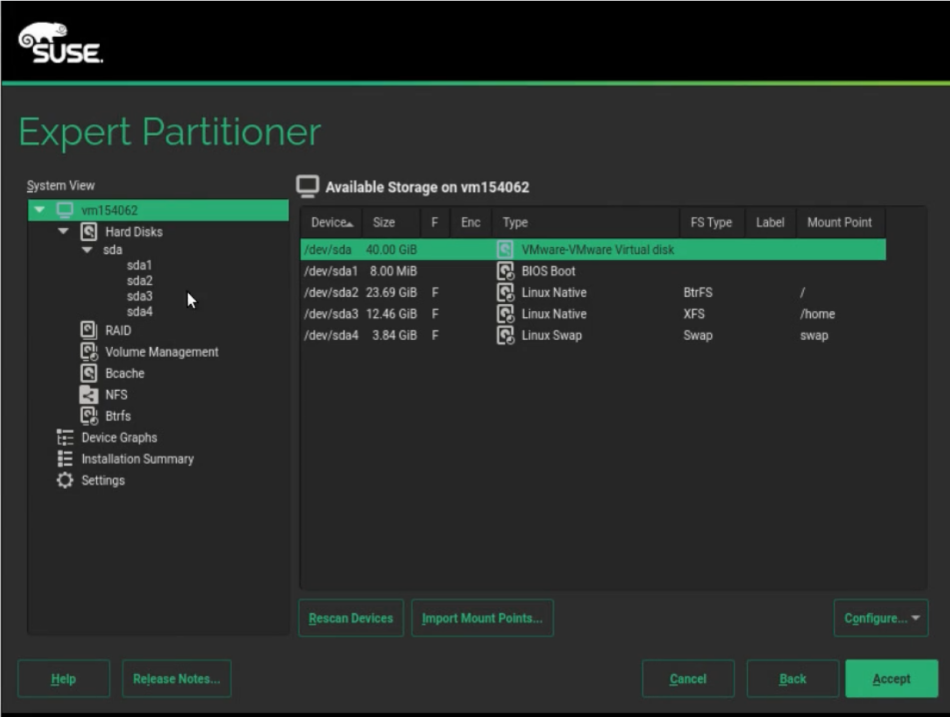This screenshot has height=717, width=950.
Task: Select the /dev/sda2 BtrFS partition row
Action: pyautogui.click(x=590, y=293)
